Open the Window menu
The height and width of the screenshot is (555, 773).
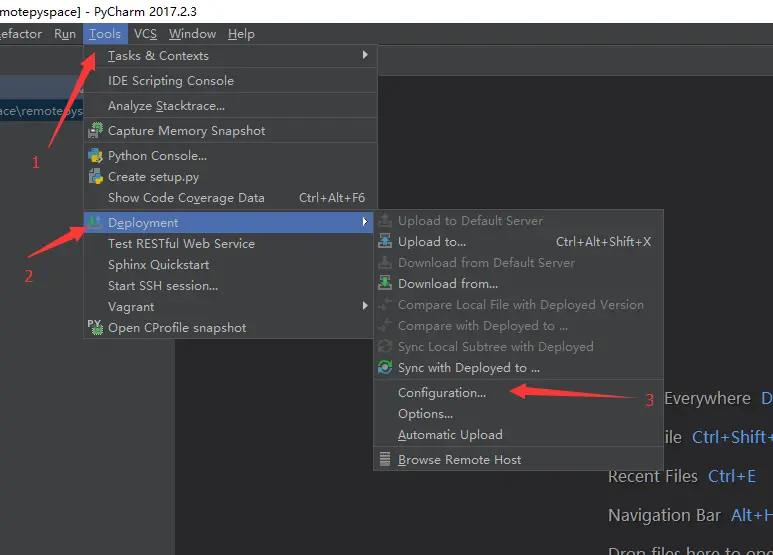(x=192, y=34)
